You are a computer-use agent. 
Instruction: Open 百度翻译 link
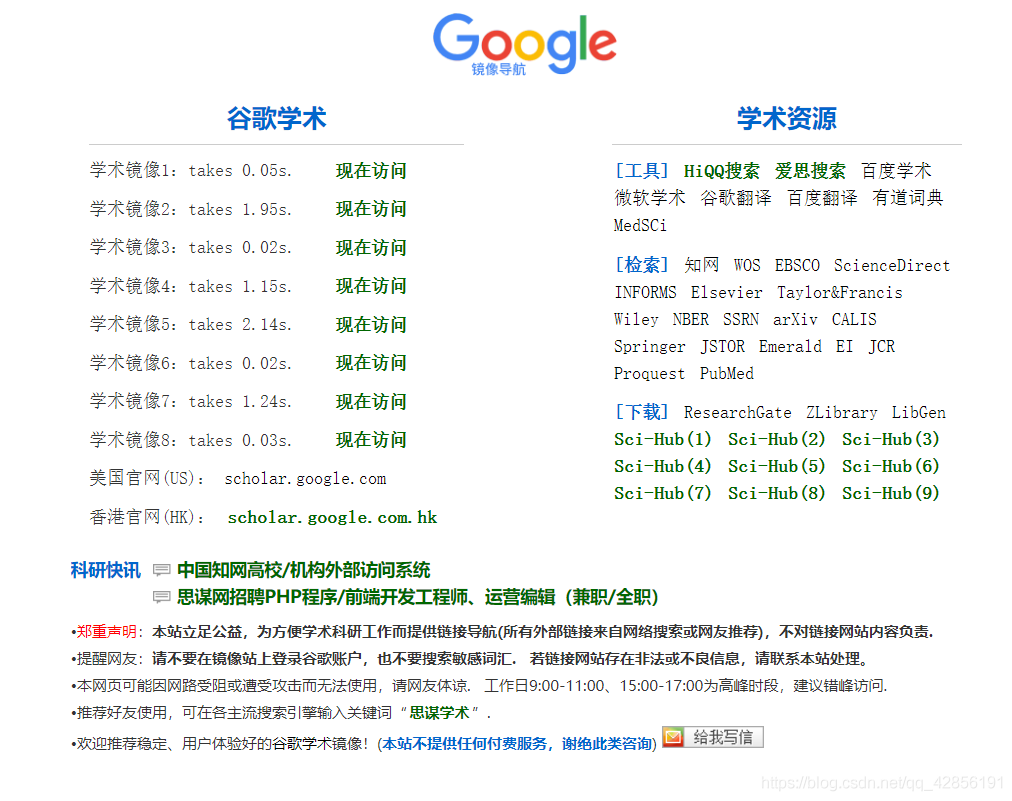(x=822, y=198)
